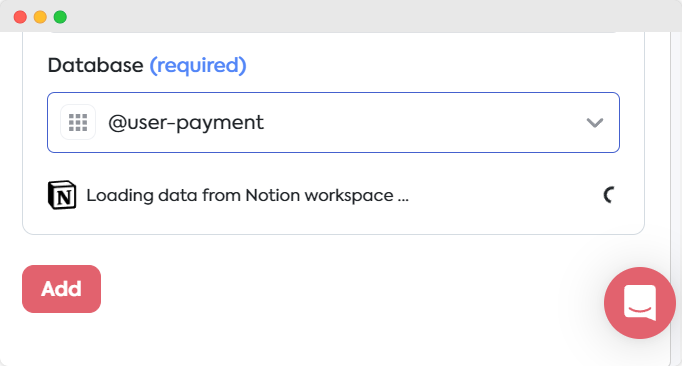Image resolution: width=682 pixels, height=366 pixels.
Task: Open the @user-payment database selector
Action: coord(333,122)
